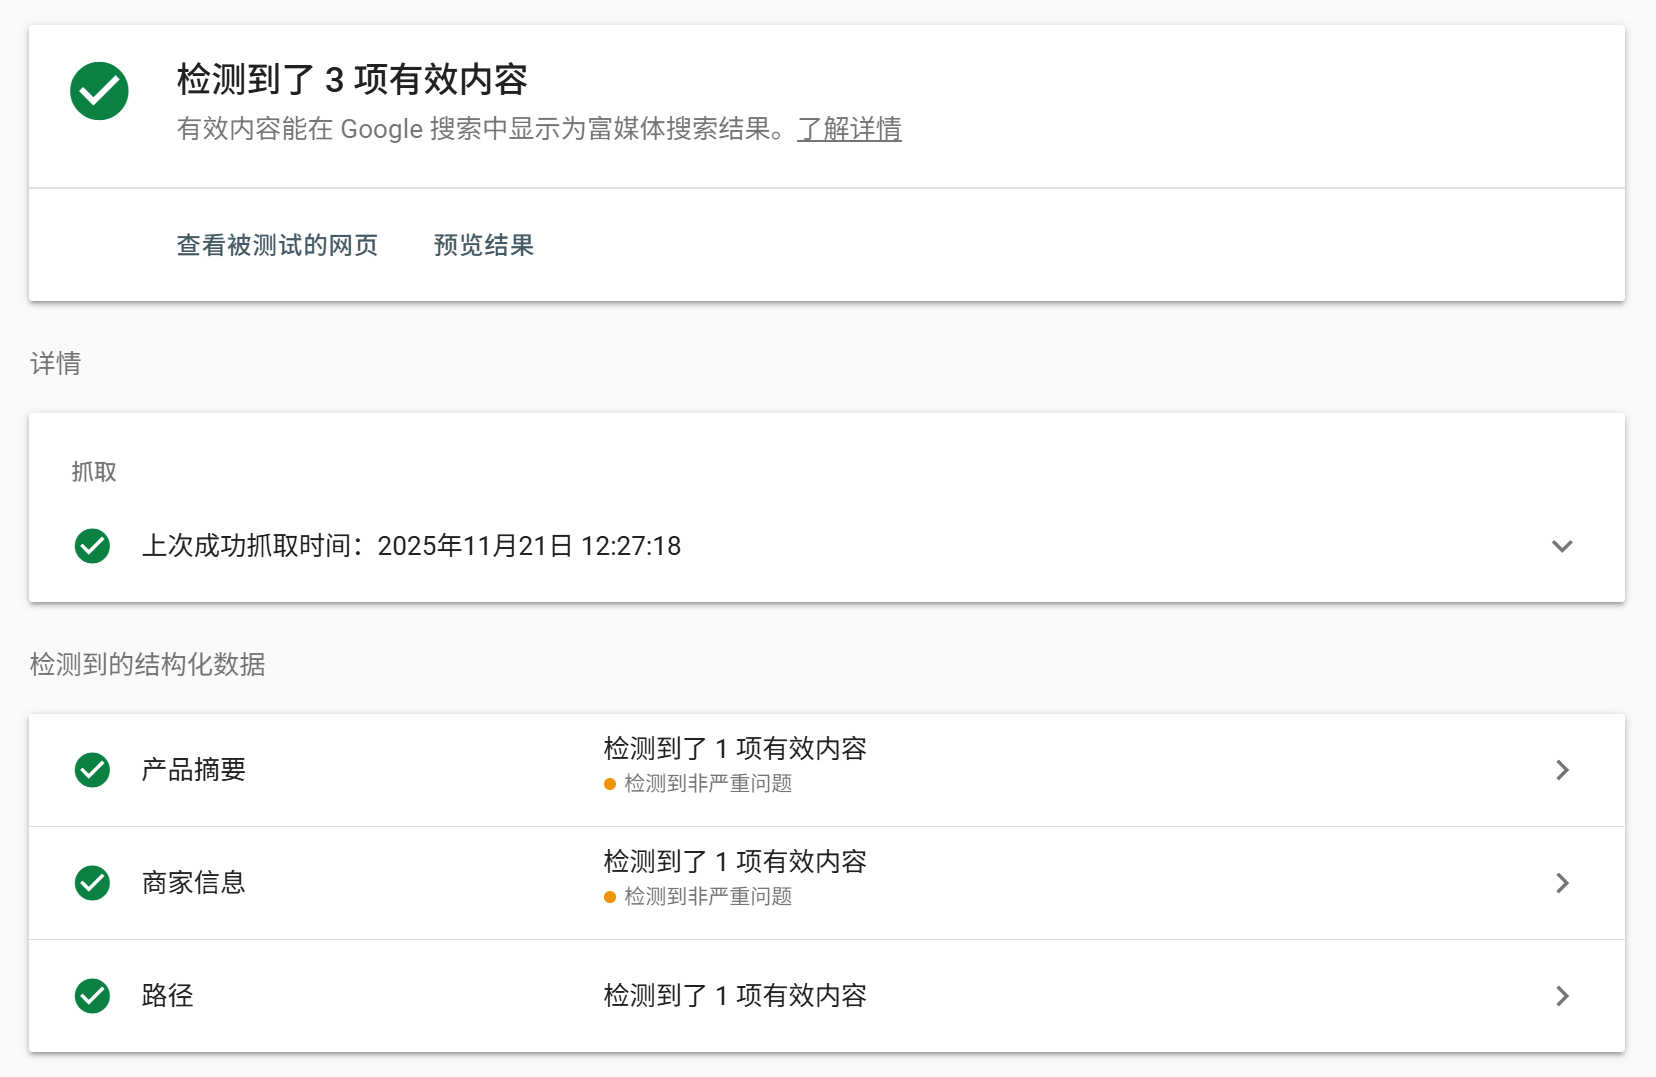The image size is (1656, 1077).
Task: Open 产品摘要 details with right arrow
Action: [x=1562, y=770]
